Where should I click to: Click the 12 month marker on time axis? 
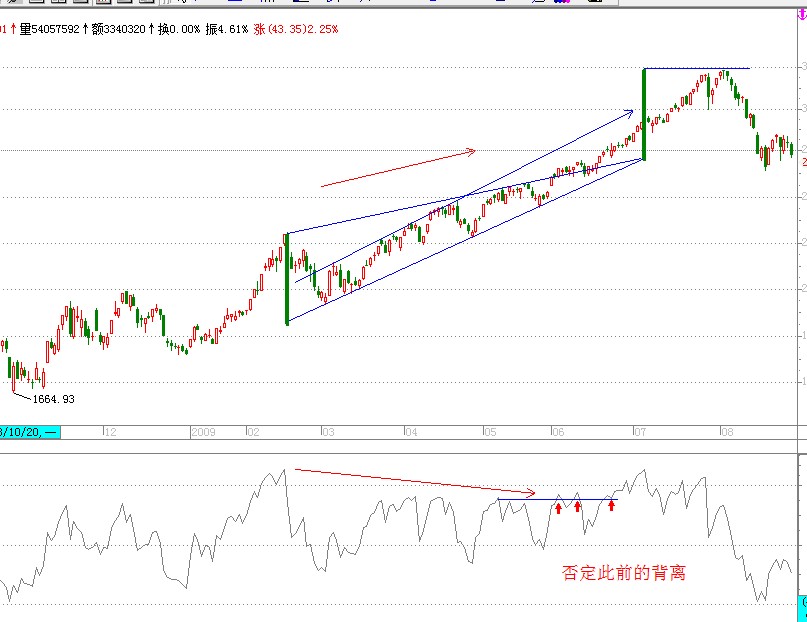110,432
